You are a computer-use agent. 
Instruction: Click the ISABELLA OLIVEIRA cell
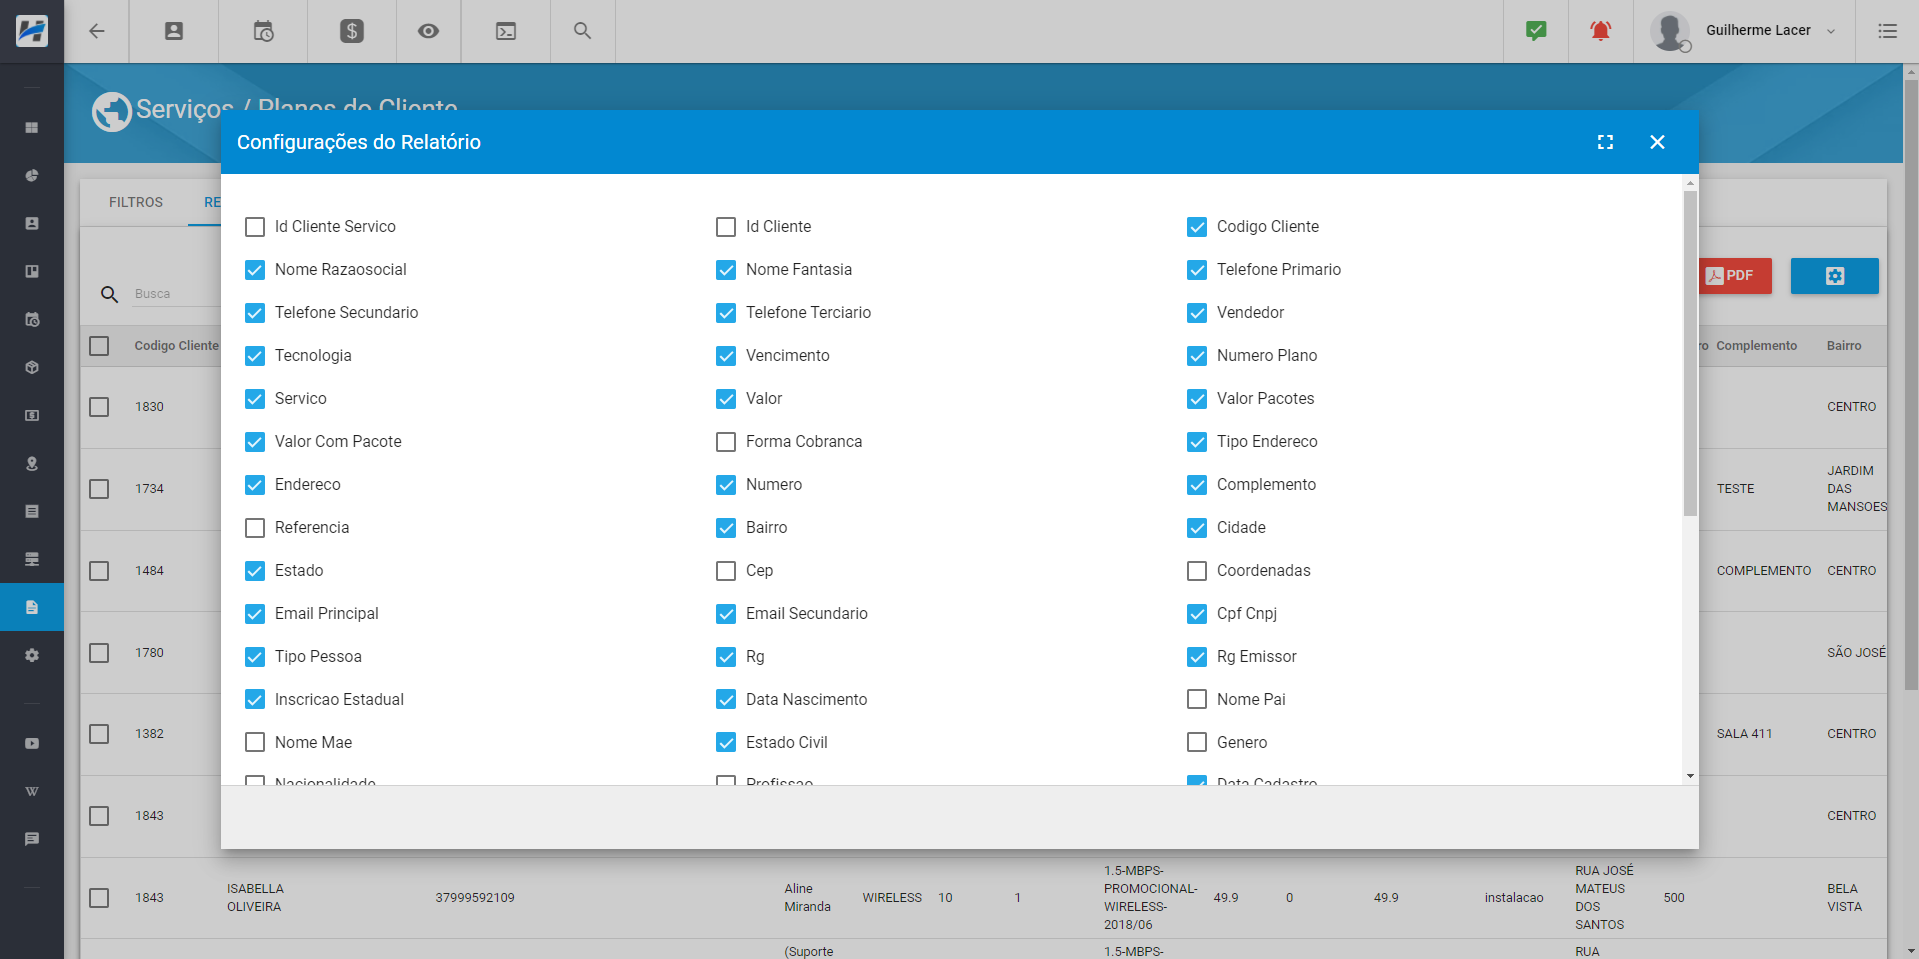click(x=255, y=898)
